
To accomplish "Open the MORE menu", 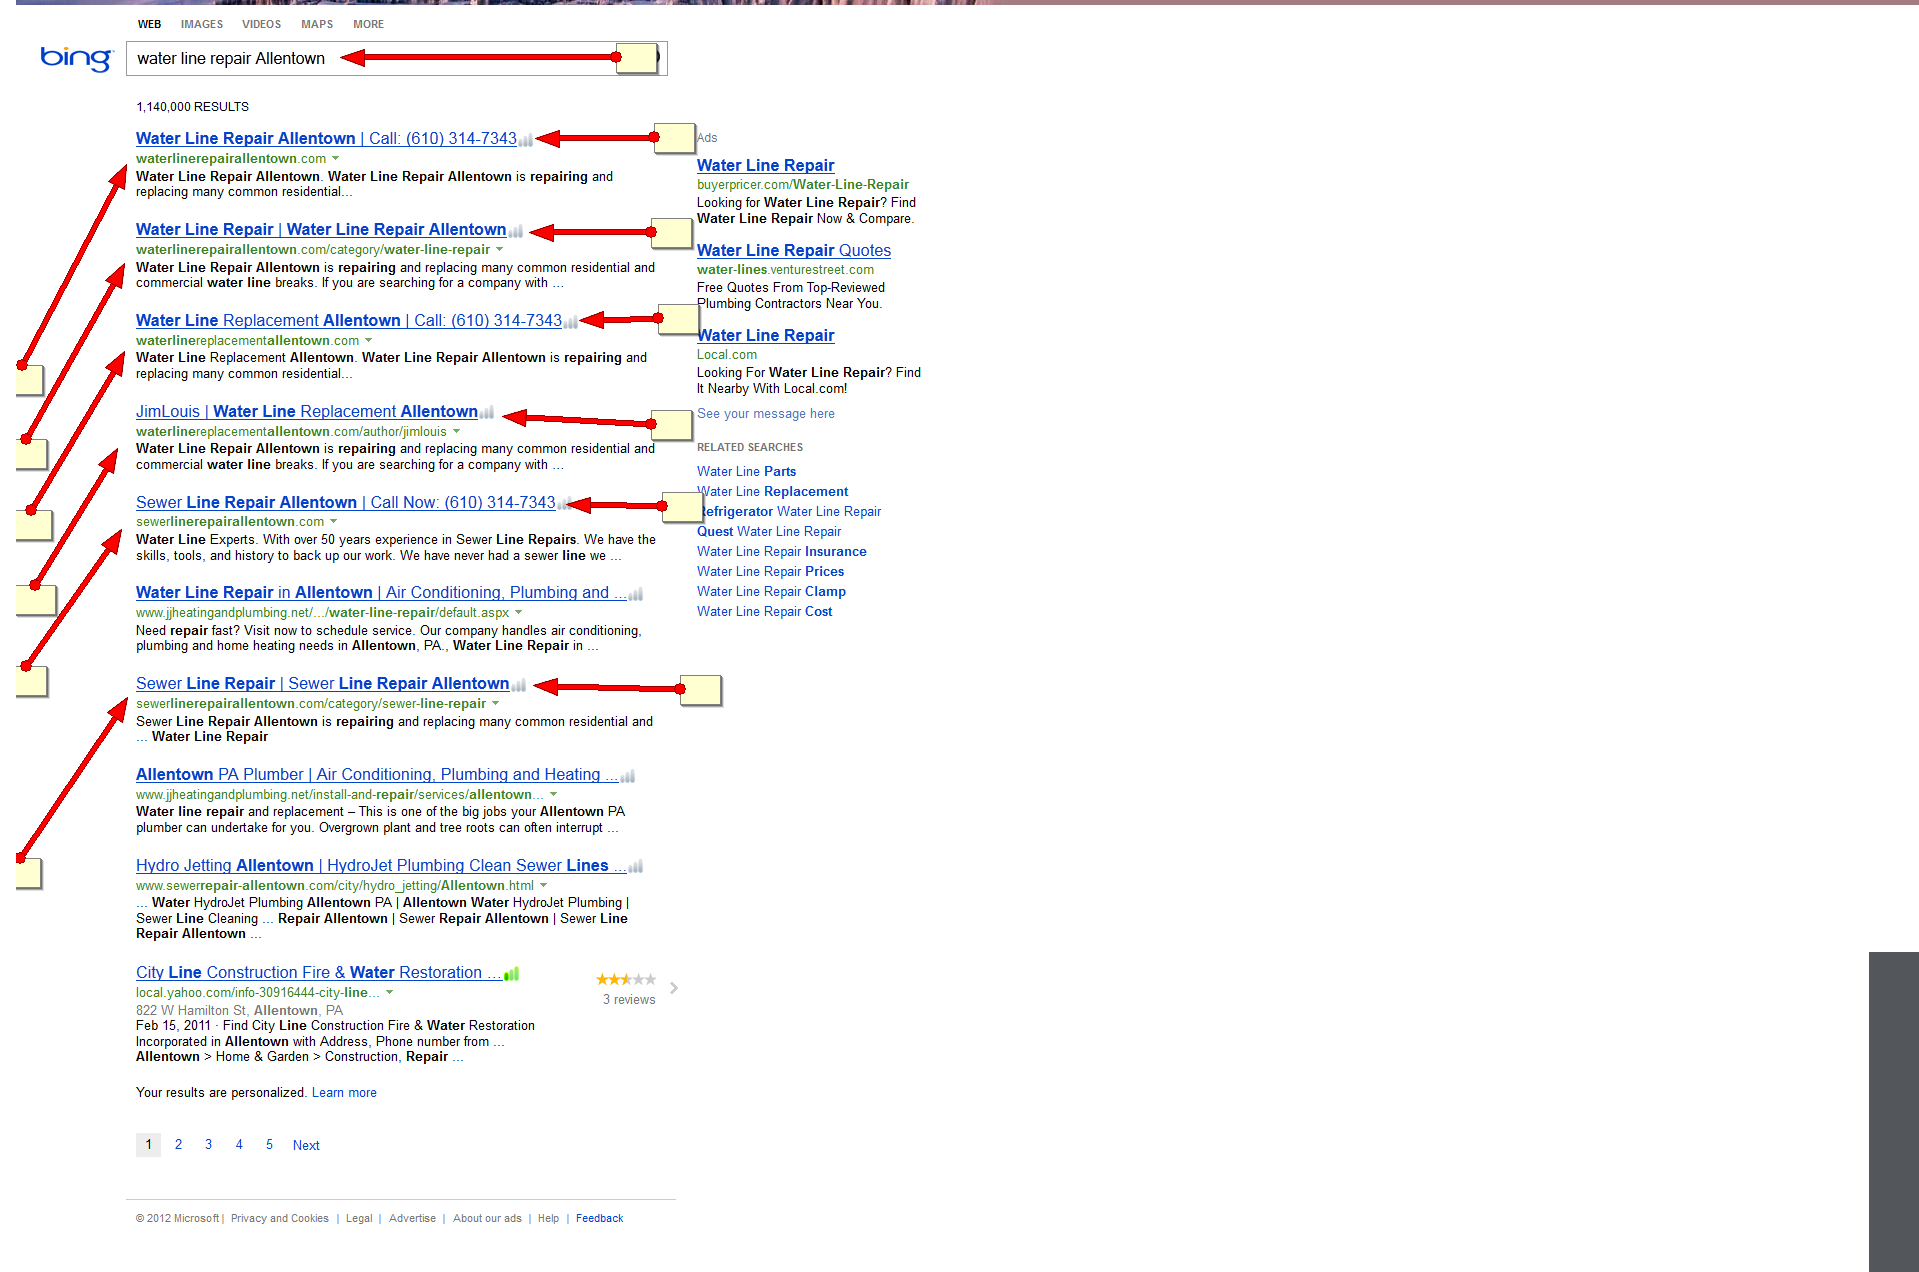I will tap(368, 24).
